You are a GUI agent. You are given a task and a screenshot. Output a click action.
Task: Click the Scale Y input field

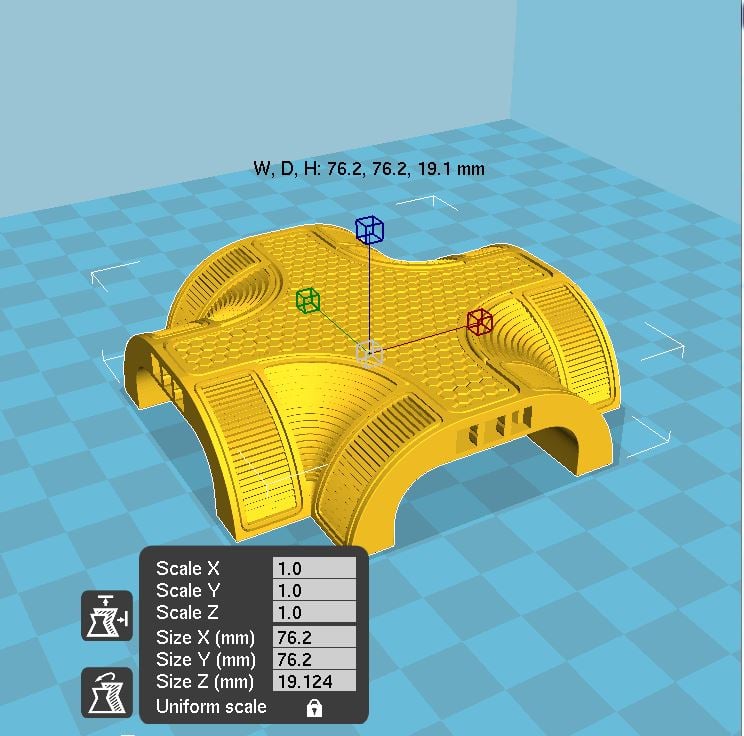tap(314, 590)
